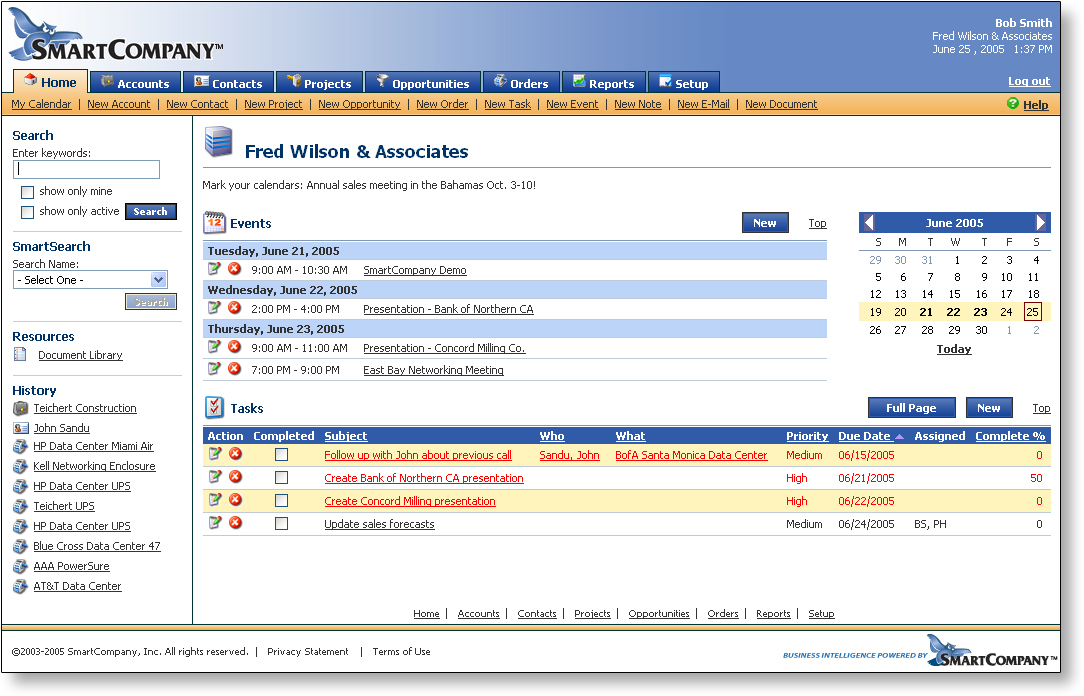The height and width of the screenshot is (696, 1084).
Task: Mark 'Create Bank of Northern CA presentation' completed
Action: pyautogui.click(x=281, y=478)
